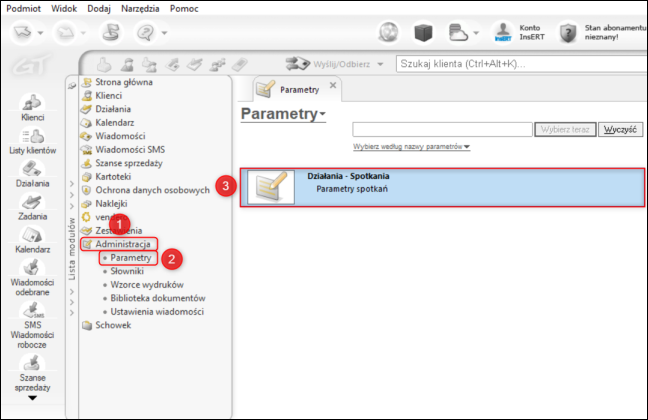Focus the Szukaj klienta search field
The height and width of the screenshot is (420, 648).
(x=522, y=64)
